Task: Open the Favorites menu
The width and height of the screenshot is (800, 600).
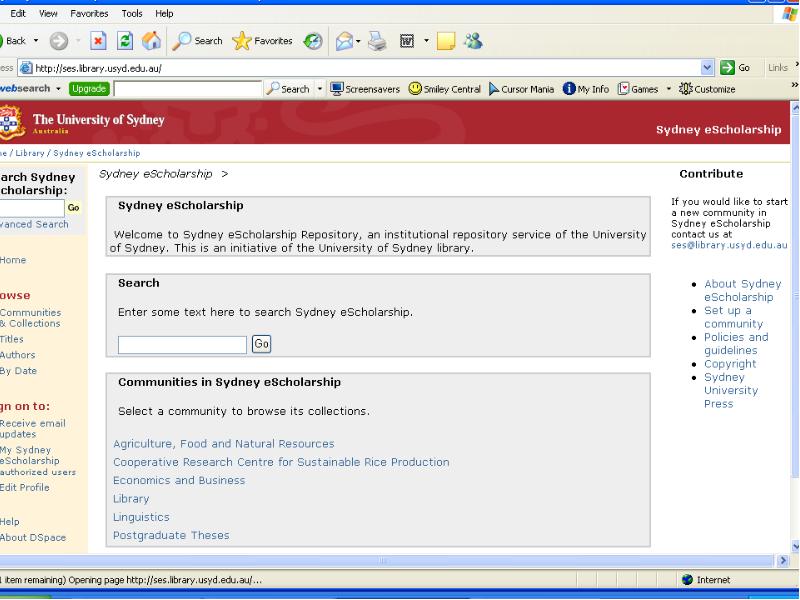Action: point(89,14)
